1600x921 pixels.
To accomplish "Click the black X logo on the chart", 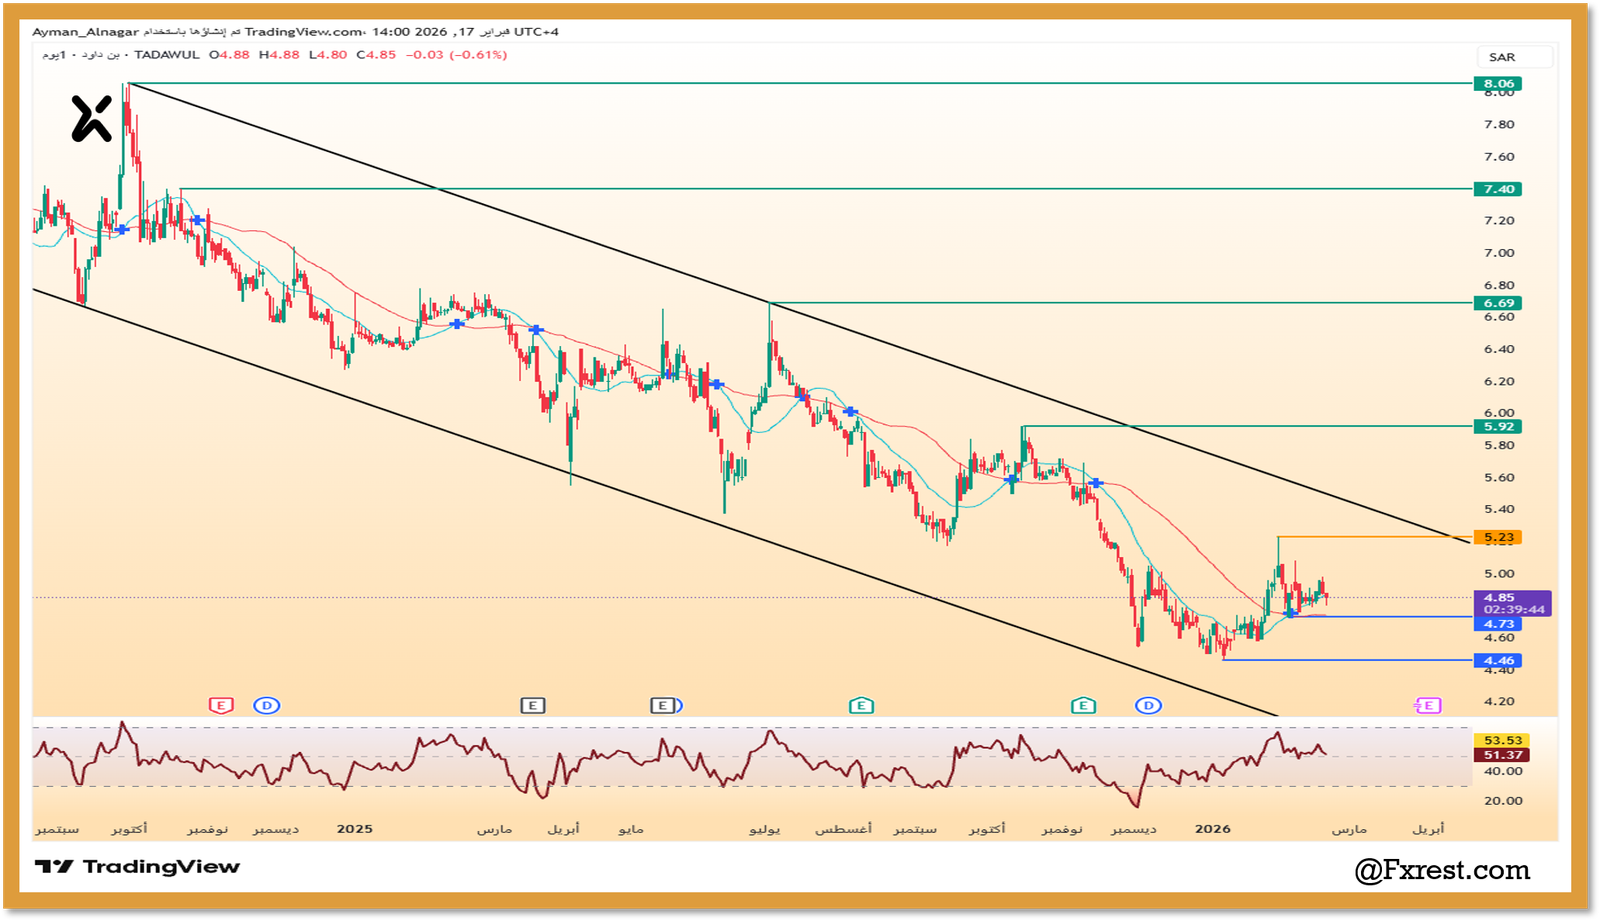I will click(91, 118).
